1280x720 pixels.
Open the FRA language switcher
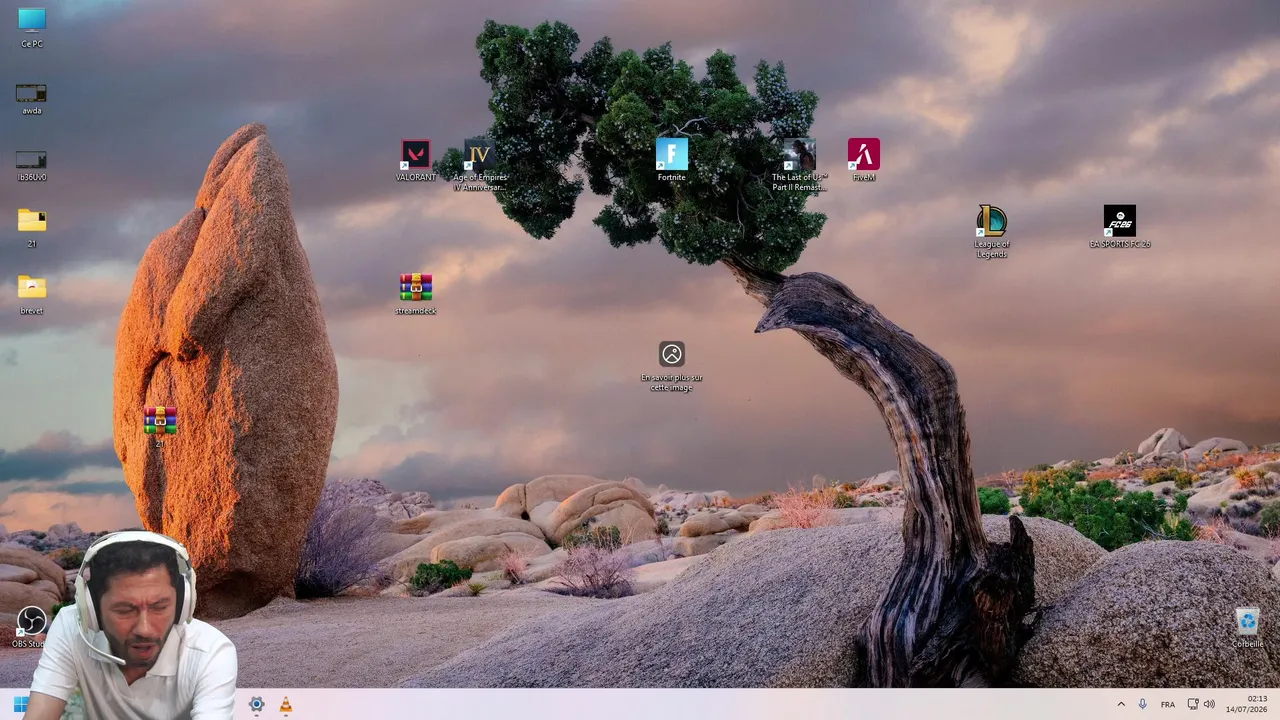click(1167, 704)
